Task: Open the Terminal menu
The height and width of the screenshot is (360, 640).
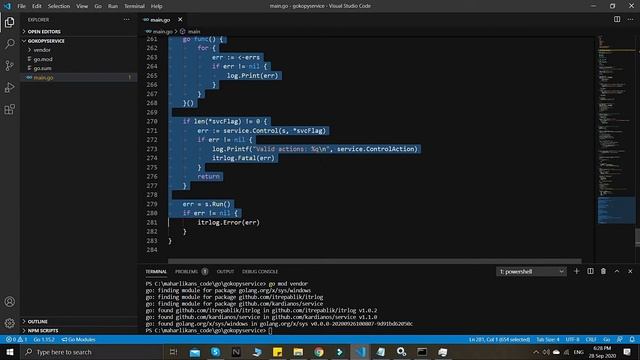Action: coord(134,6)
